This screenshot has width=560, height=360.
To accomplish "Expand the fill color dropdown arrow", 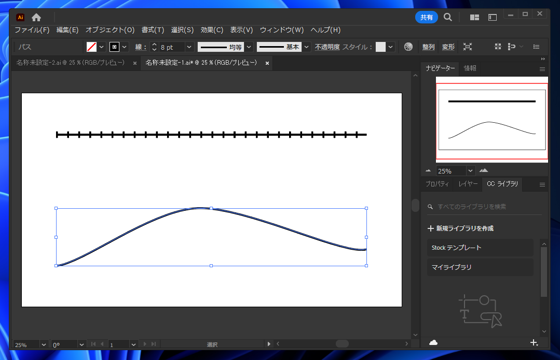I will [x=101, y=47].
